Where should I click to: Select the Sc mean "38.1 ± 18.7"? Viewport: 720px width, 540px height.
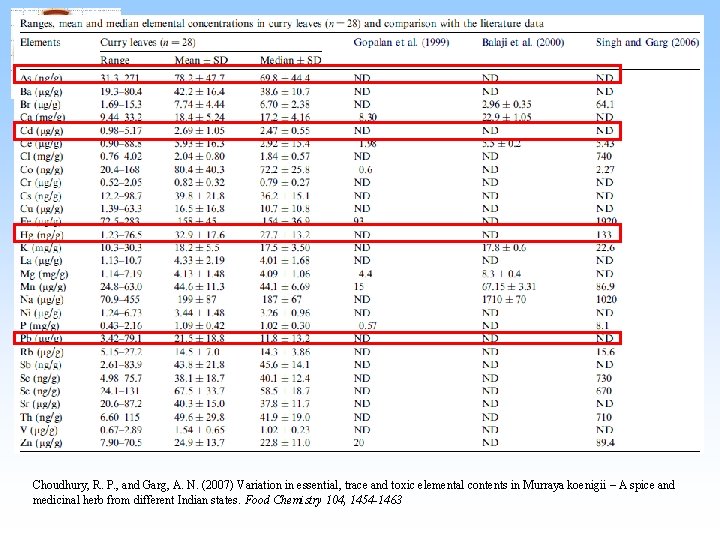[199, 378]
